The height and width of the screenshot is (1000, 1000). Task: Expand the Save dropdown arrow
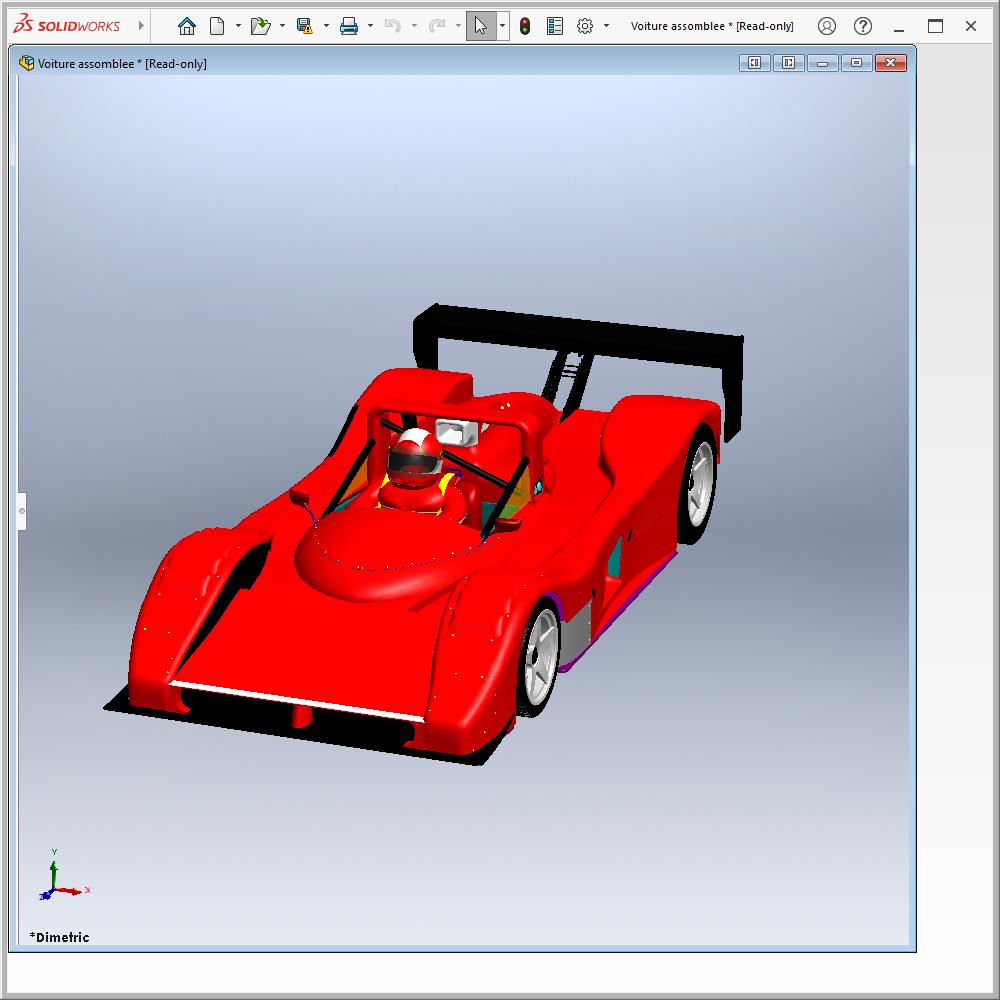click(326, 27)
